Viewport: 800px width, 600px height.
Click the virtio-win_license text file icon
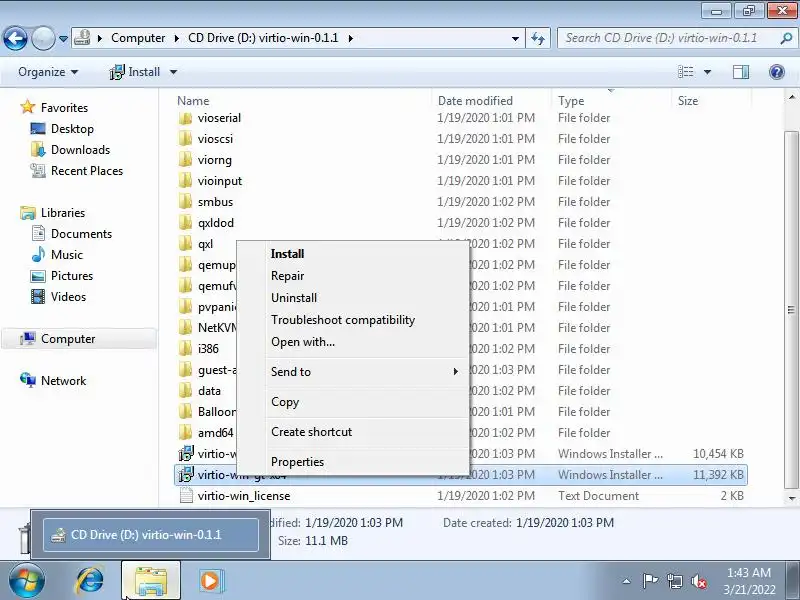point(186,495)
